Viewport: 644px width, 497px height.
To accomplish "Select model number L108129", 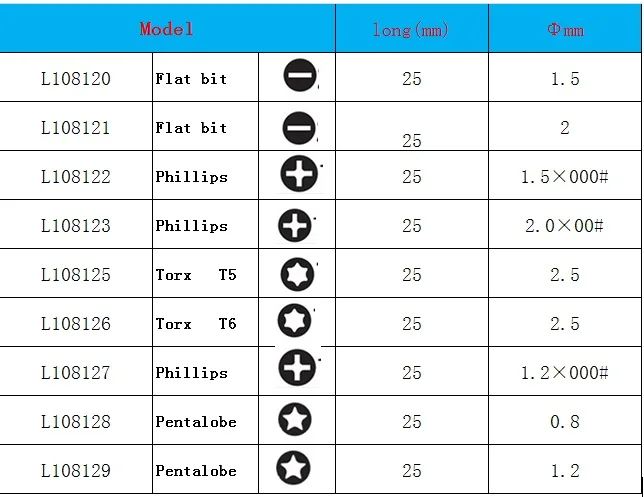I will 76,470.
